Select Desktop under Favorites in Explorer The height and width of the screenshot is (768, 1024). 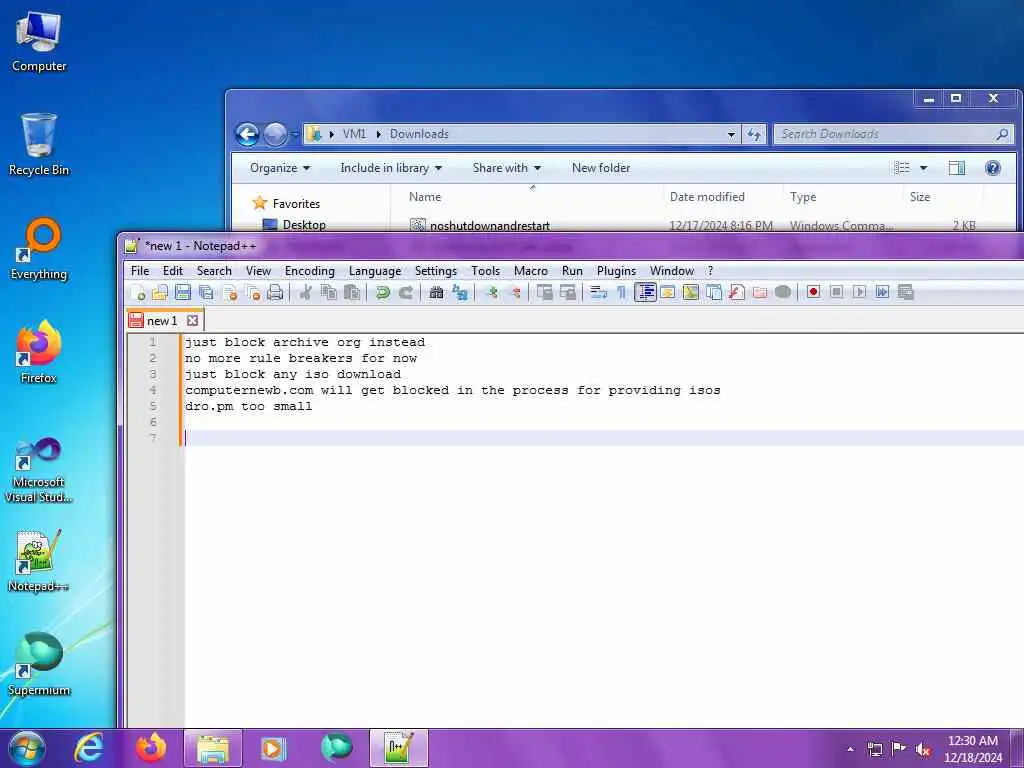pos(294,225)
